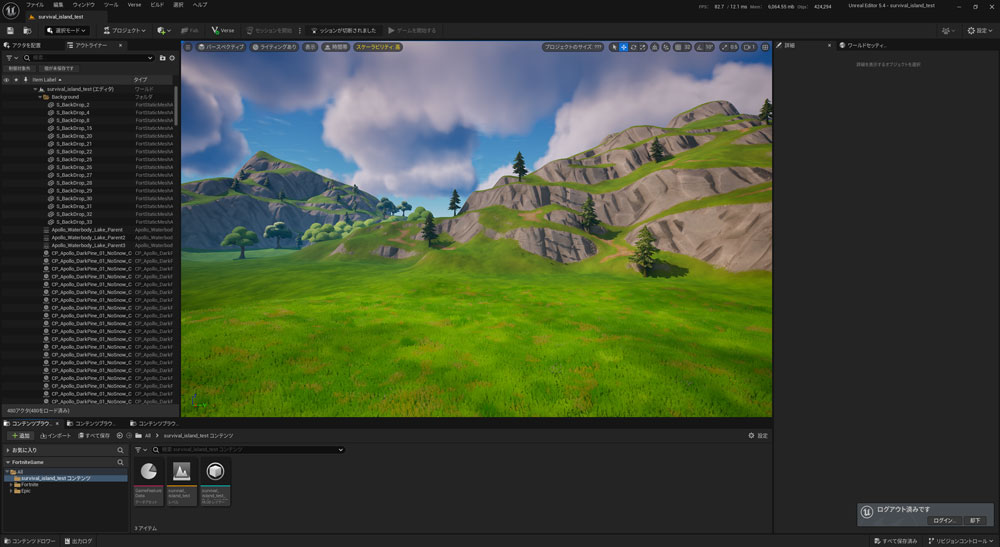This screenshot has width=1000, height=547.
Task: Search the favorites section using magnifier icon
Action: pos(120,450)
